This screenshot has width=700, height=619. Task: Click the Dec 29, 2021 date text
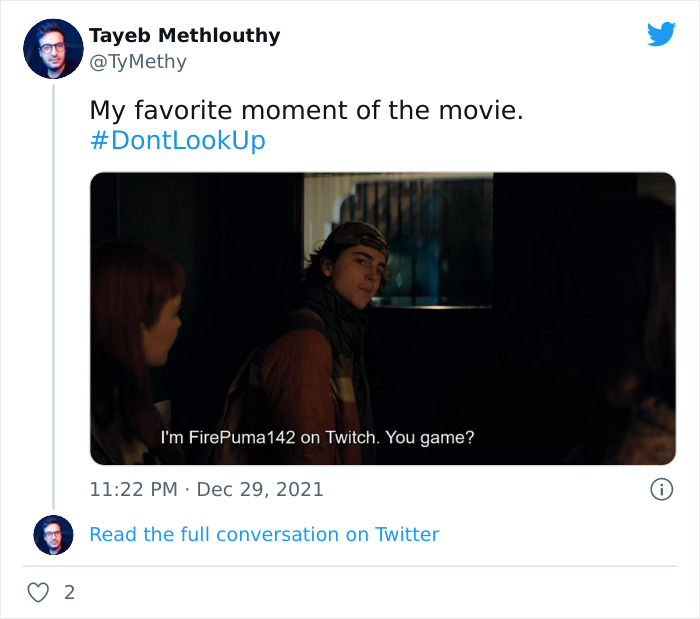click(x=260, y=490)
